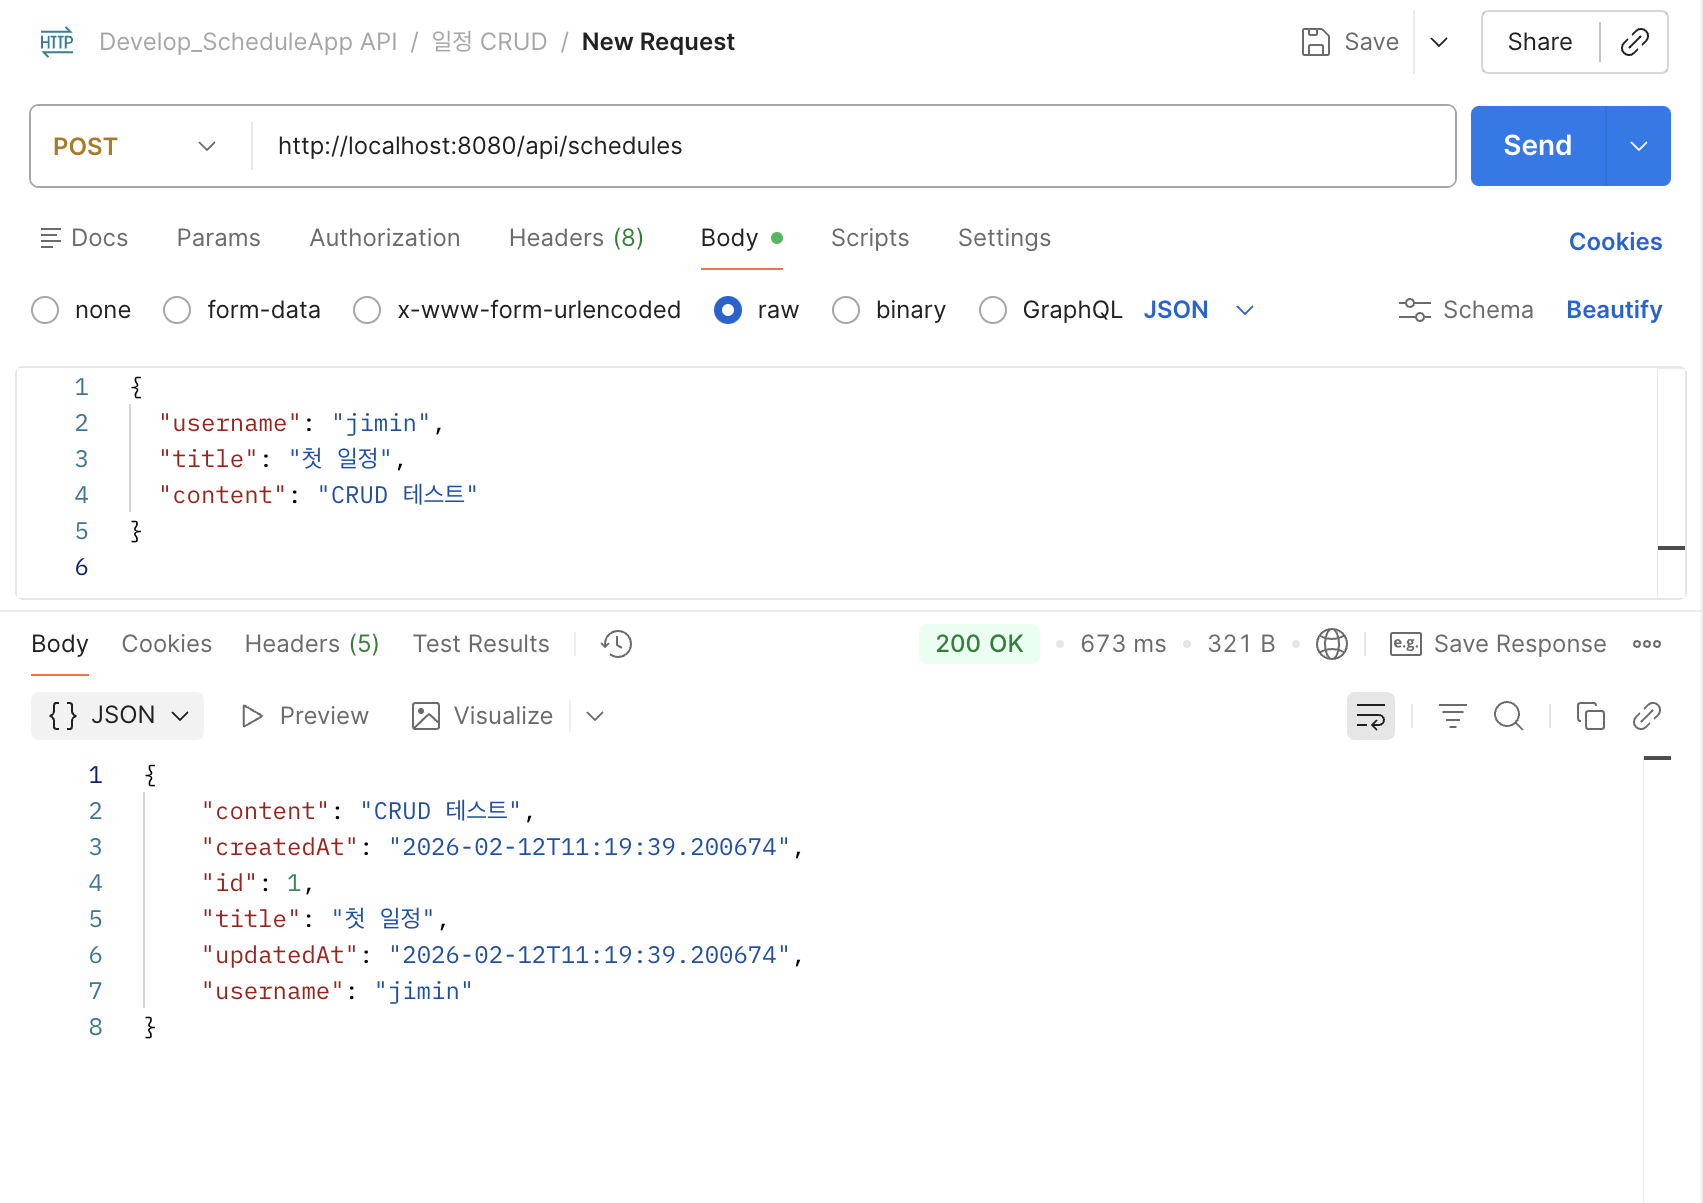Open the response Headers (5) tab

coord(312,644)
